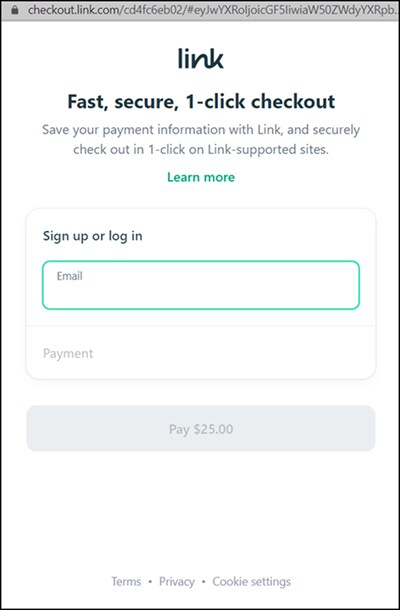Select the checkout.link.com URL text
The image size is (400, 610).
tap(213, 10)
